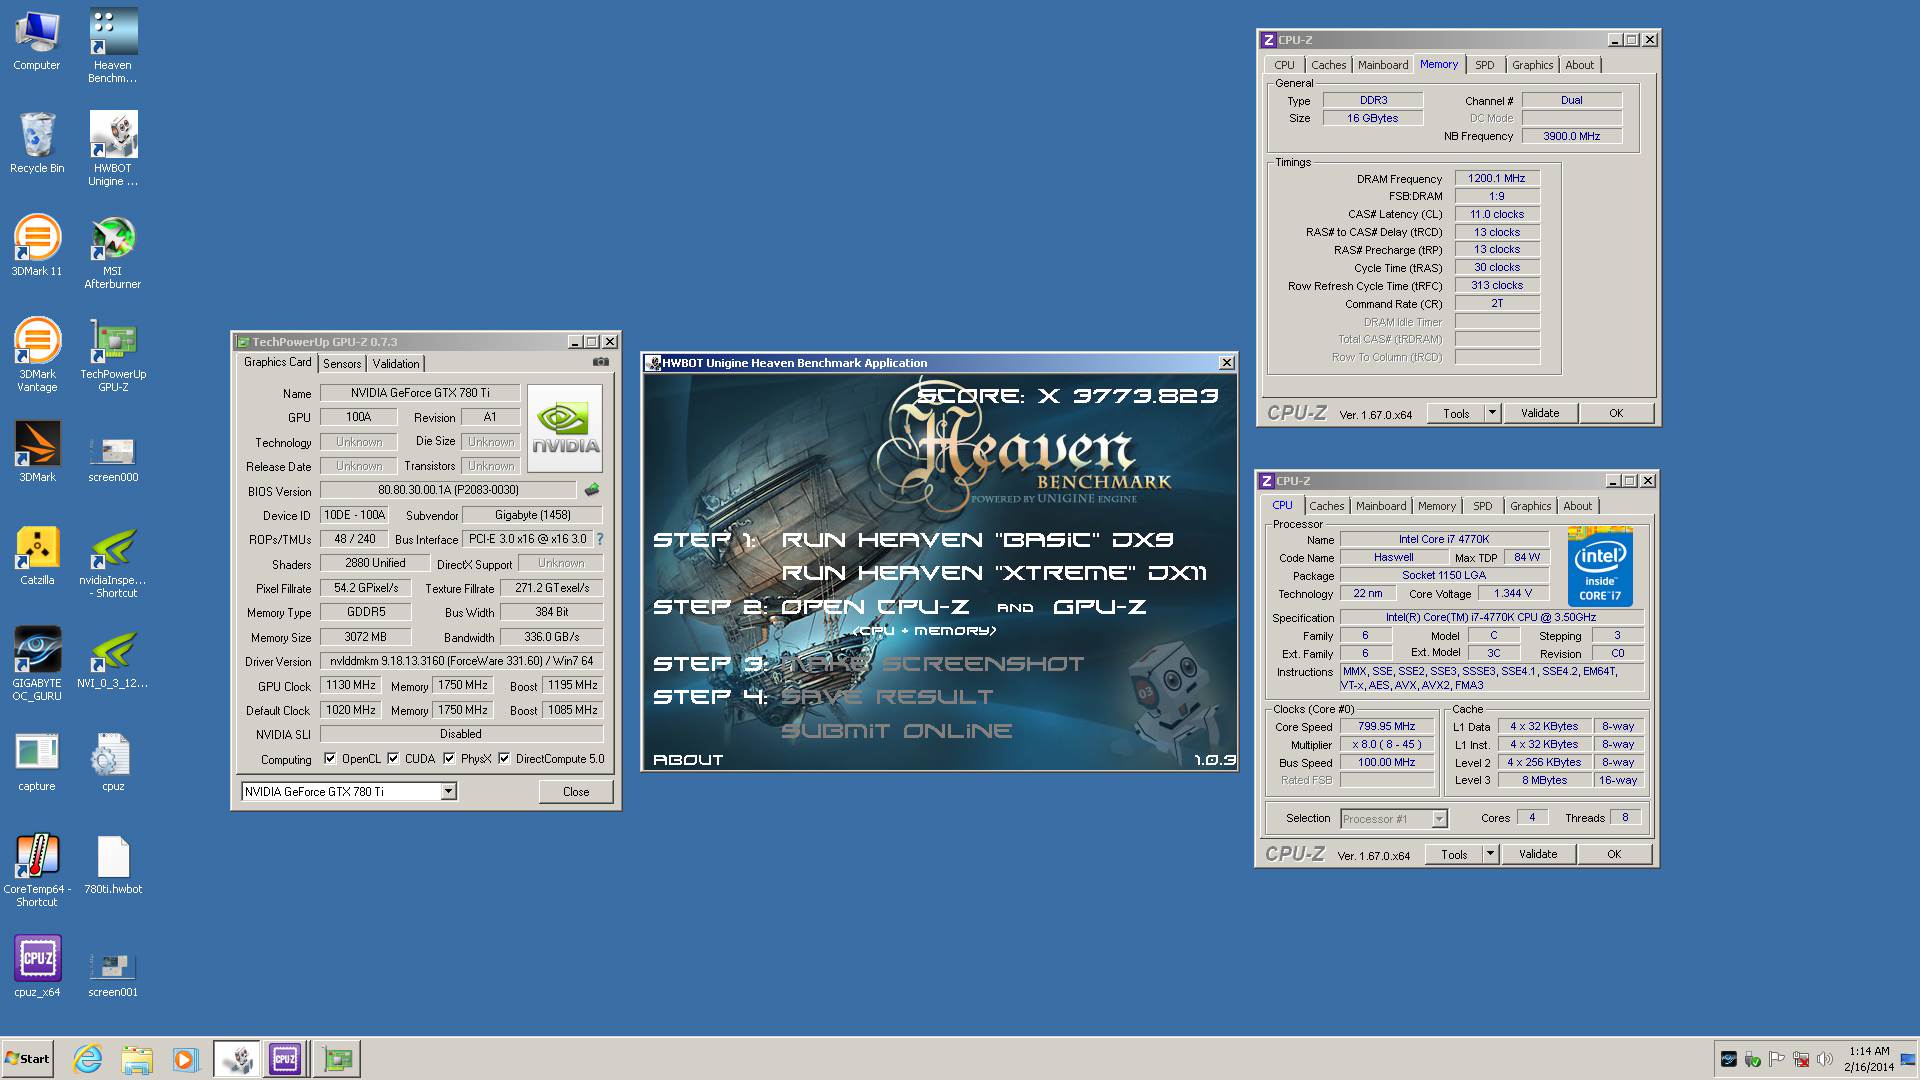The width and height of the screenshot is (1920, 1080).
Task: Launch 3DMark Vantage shortcut
Action: [x=37, y=355]
